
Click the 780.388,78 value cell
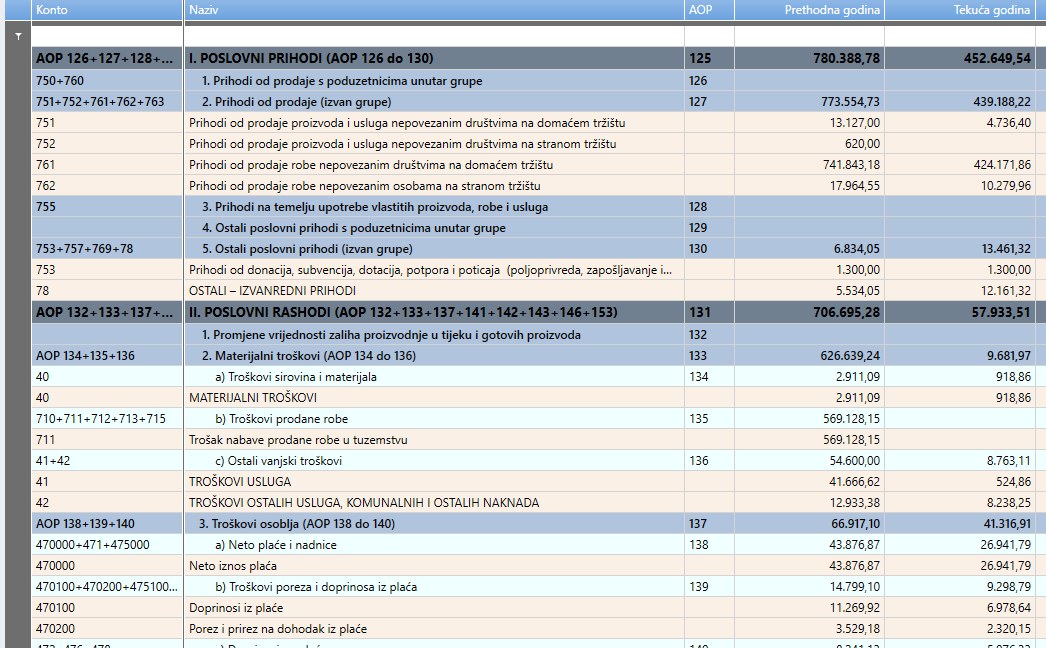(809, 58)
